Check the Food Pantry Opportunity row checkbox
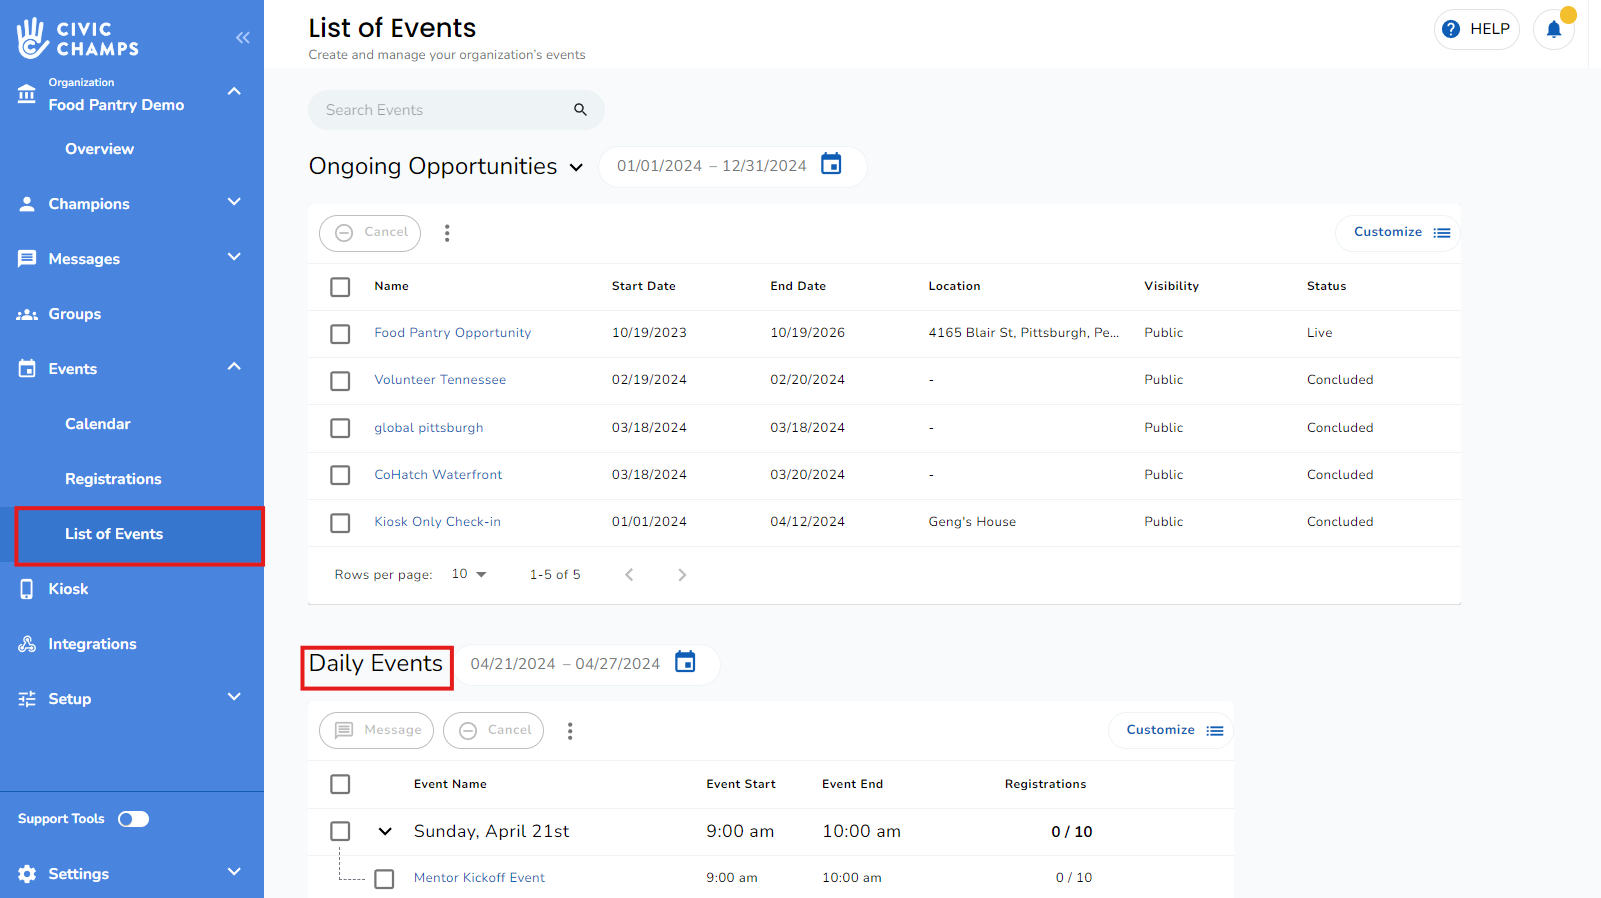Viewport: 1601px width, 898px height. (x=340, y=334)
